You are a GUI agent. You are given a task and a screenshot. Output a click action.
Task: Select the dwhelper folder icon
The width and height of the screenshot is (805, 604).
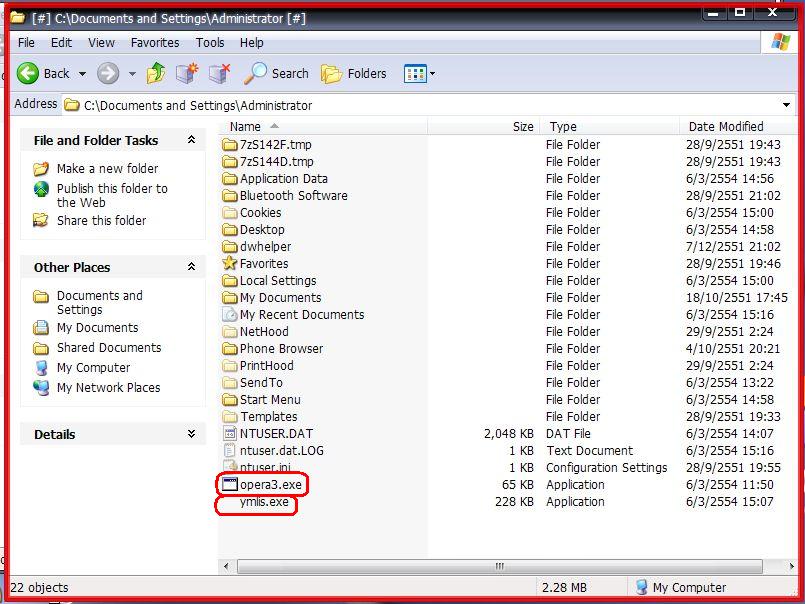tap(230, 247)
